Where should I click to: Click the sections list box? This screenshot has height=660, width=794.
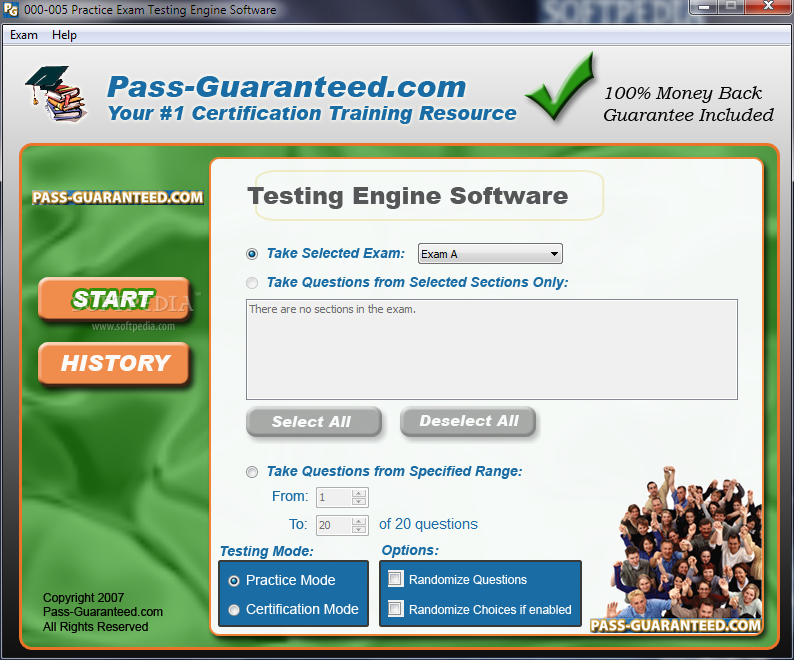pos(492,350)
